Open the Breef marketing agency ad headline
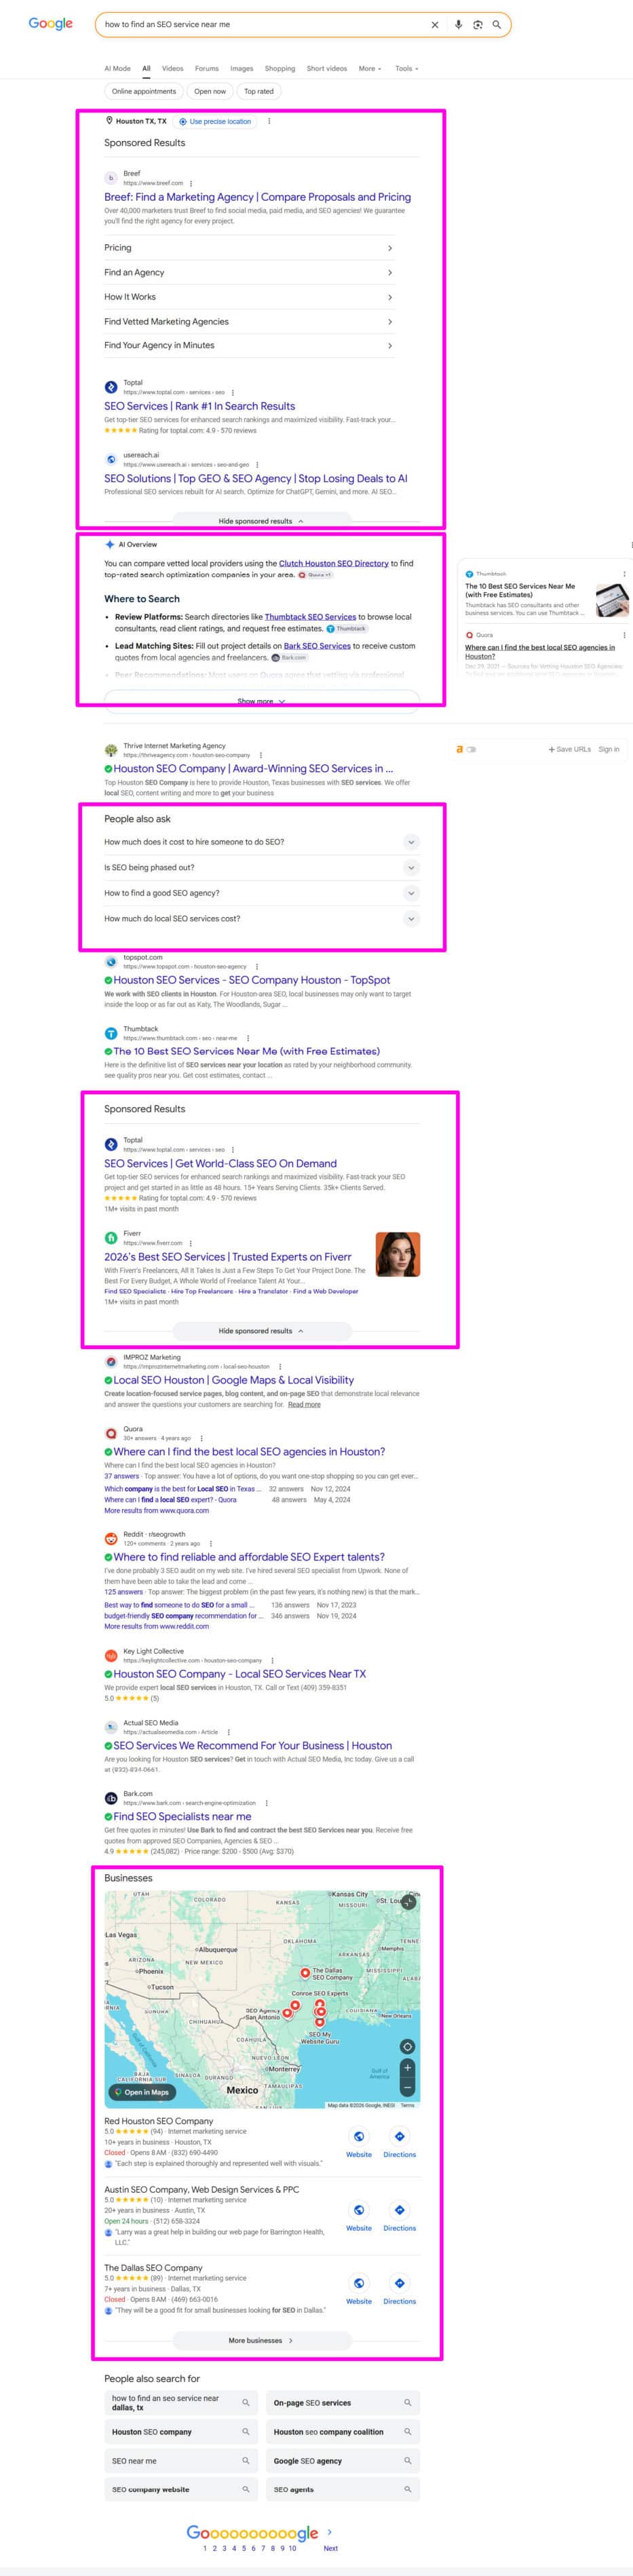 point(257,197)
